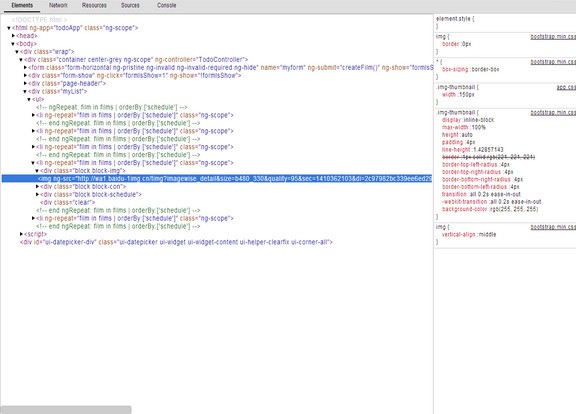Image resolution: width=576 pixels, height=414 pixels.
Task: Collapse the ul node arrow
Action: [29, 100]
